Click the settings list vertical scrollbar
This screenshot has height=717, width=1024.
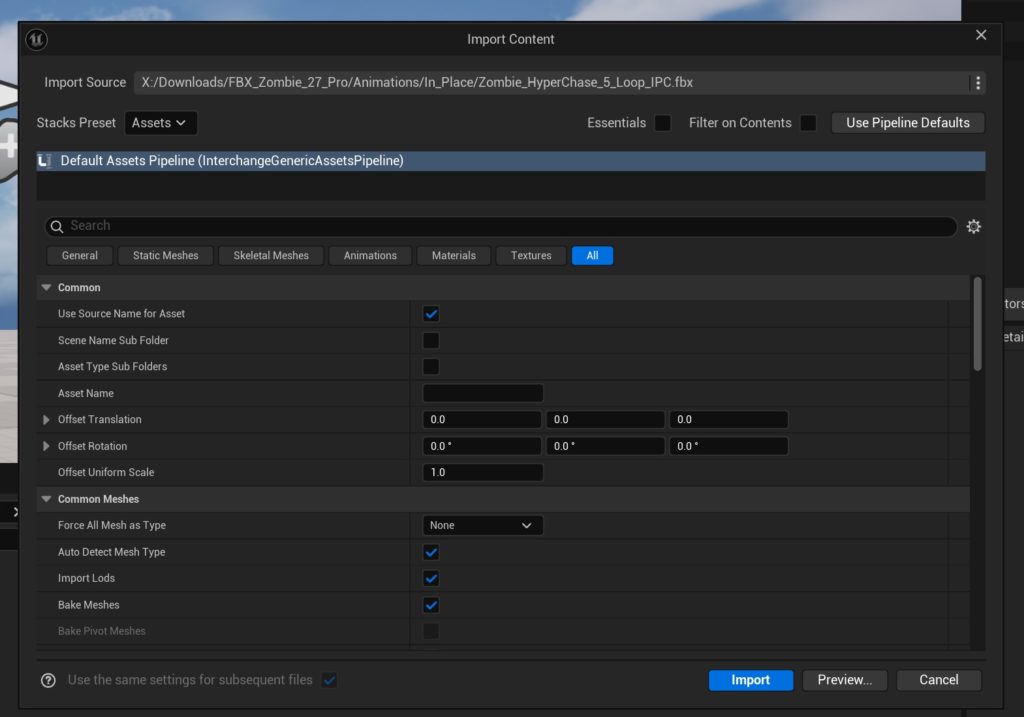point(978,325)
